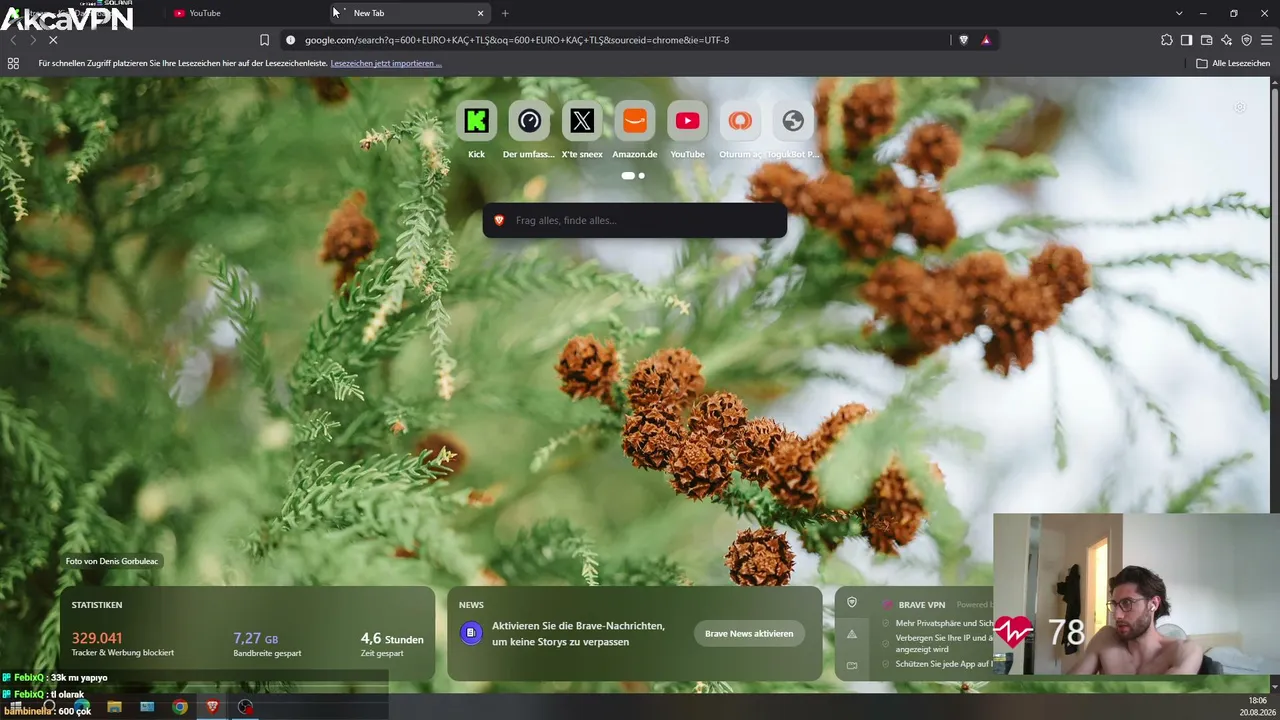This screenshot has width=1280, height=720.
Task: Select the Rewards triangle widget tab
Action: pyautogui.click(x=852, y=634)
